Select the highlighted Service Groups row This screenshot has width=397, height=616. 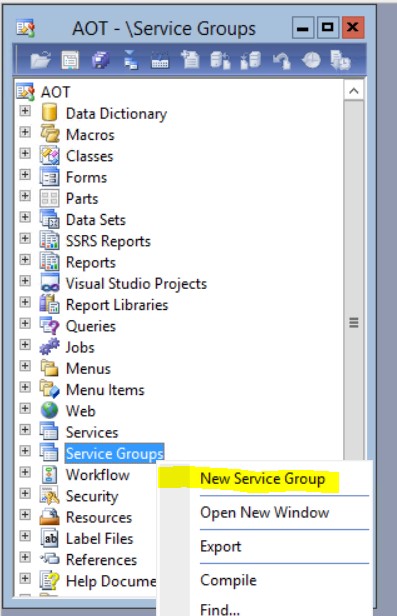point(114,453)
